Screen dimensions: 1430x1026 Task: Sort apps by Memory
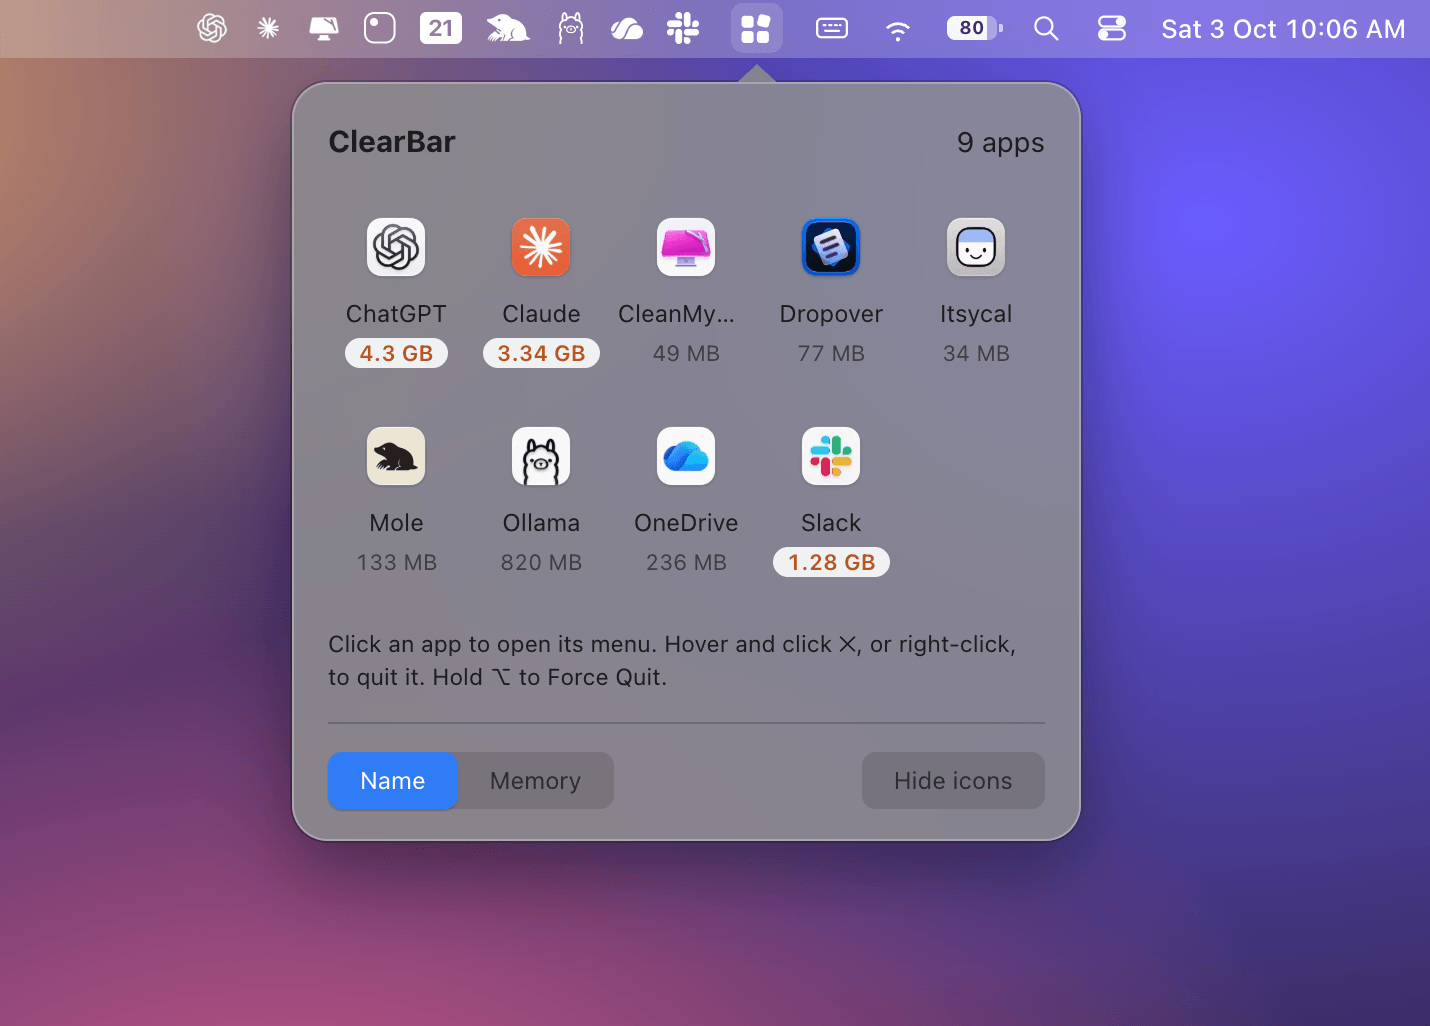[x=536, y=781]
